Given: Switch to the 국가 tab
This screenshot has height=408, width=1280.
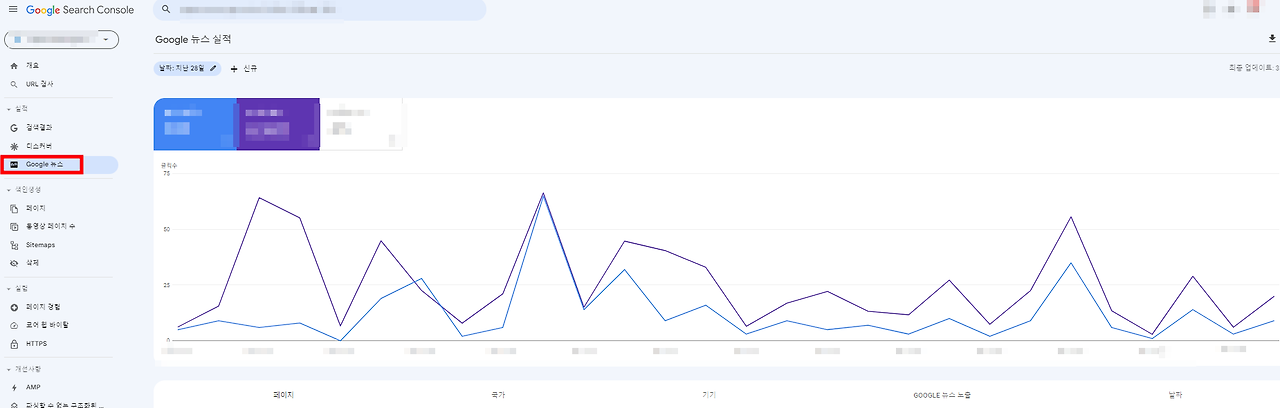Looking at the screenshot, I should 498,395.
